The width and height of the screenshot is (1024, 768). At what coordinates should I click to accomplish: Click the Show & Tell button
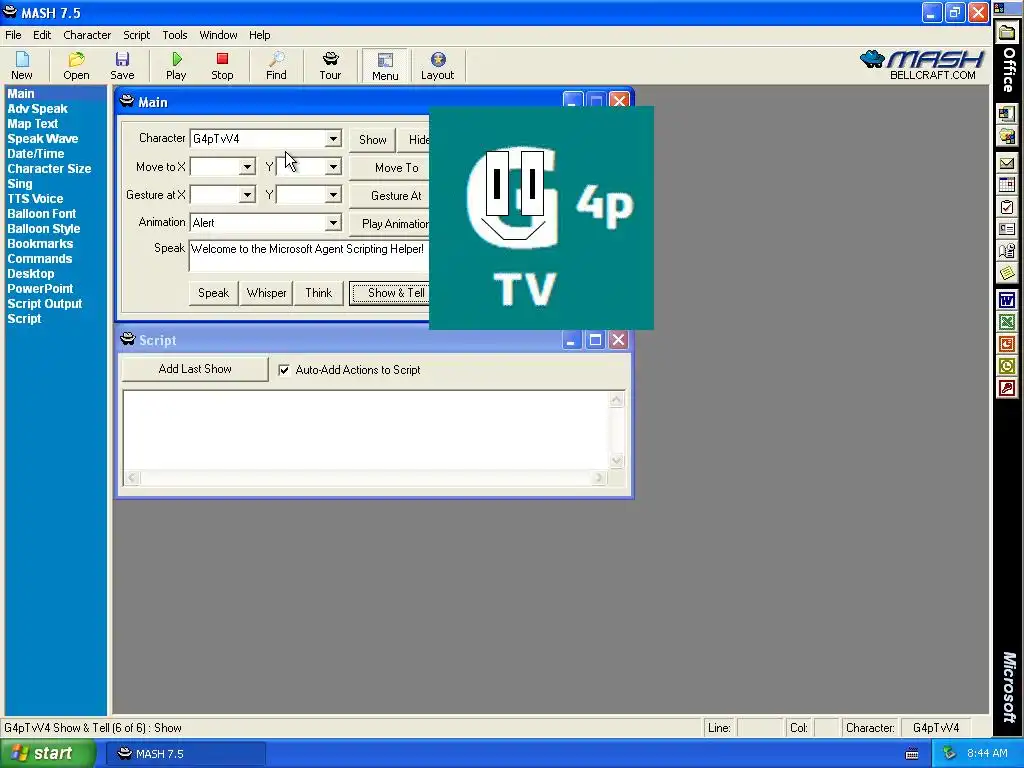click(x=391, y=293)
